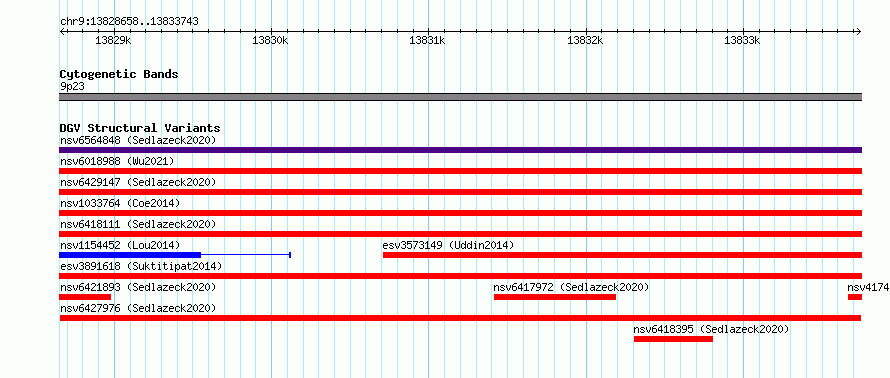Open nsv6418395 (Sedlazeck2020) label

coord(711,329)
